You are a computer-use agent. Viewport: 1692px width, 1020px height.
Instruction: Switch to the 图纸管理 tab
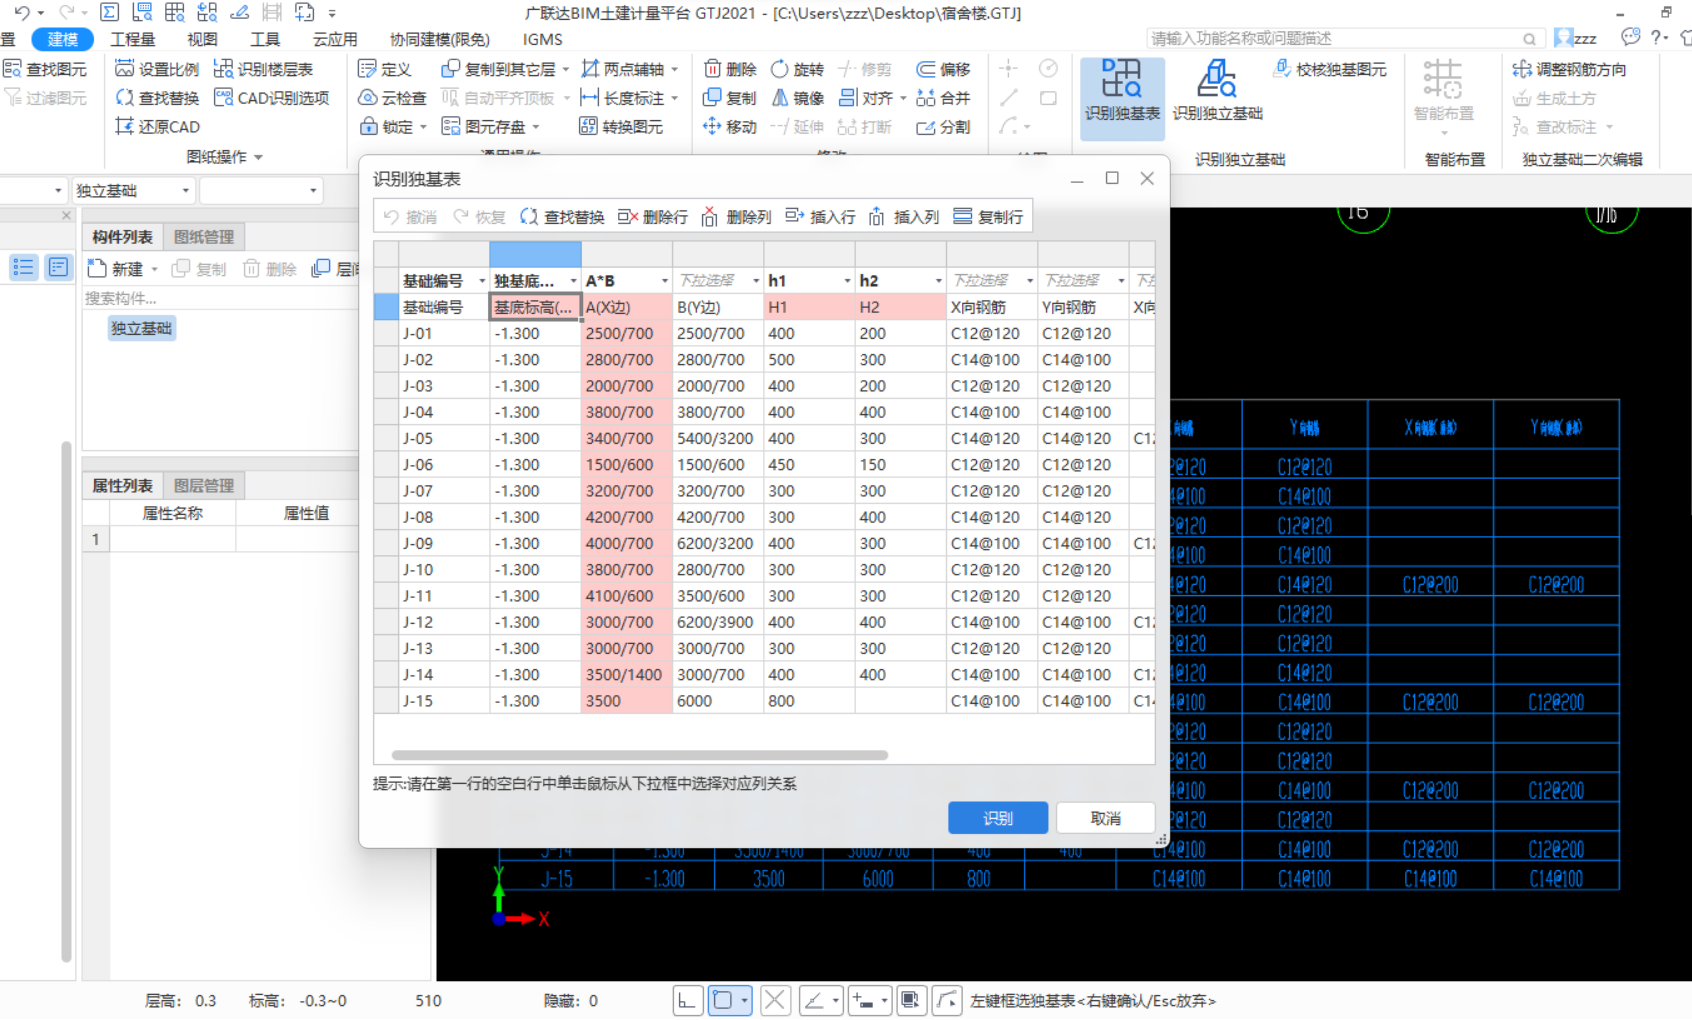coord(204,237)
